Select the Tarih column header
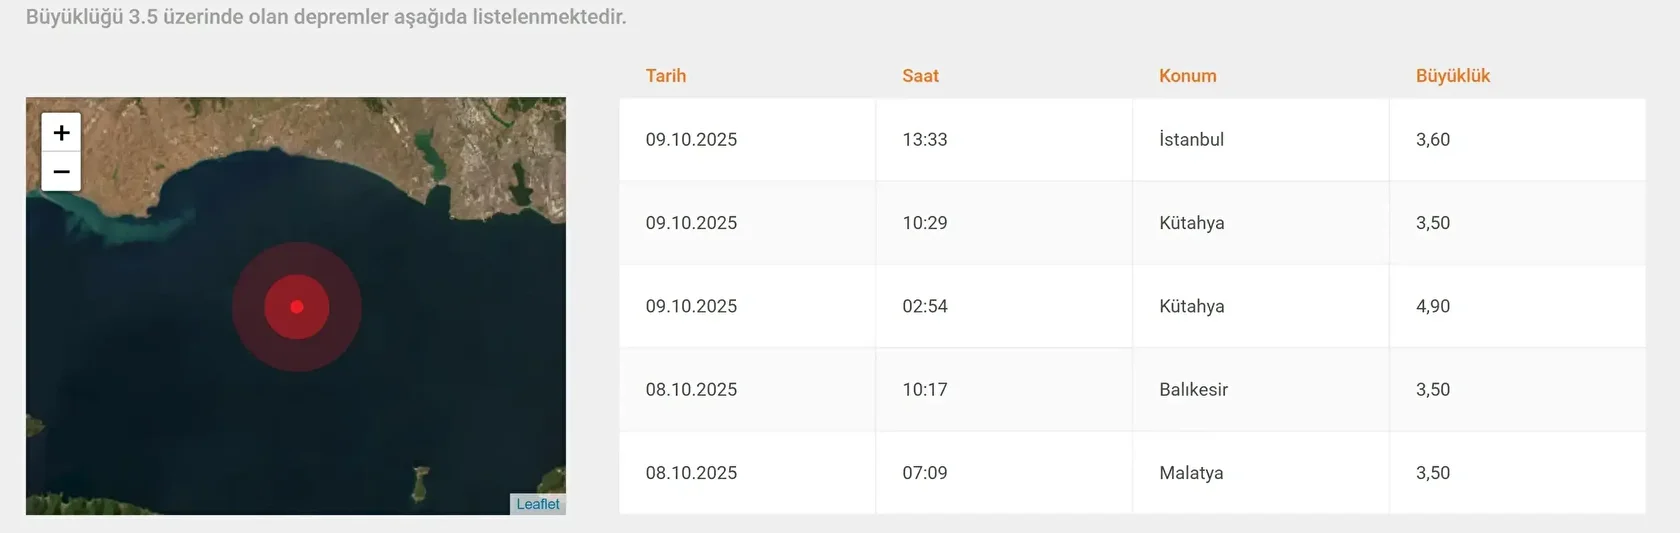This screenshot has height=533, width=1680. point(666,76)
